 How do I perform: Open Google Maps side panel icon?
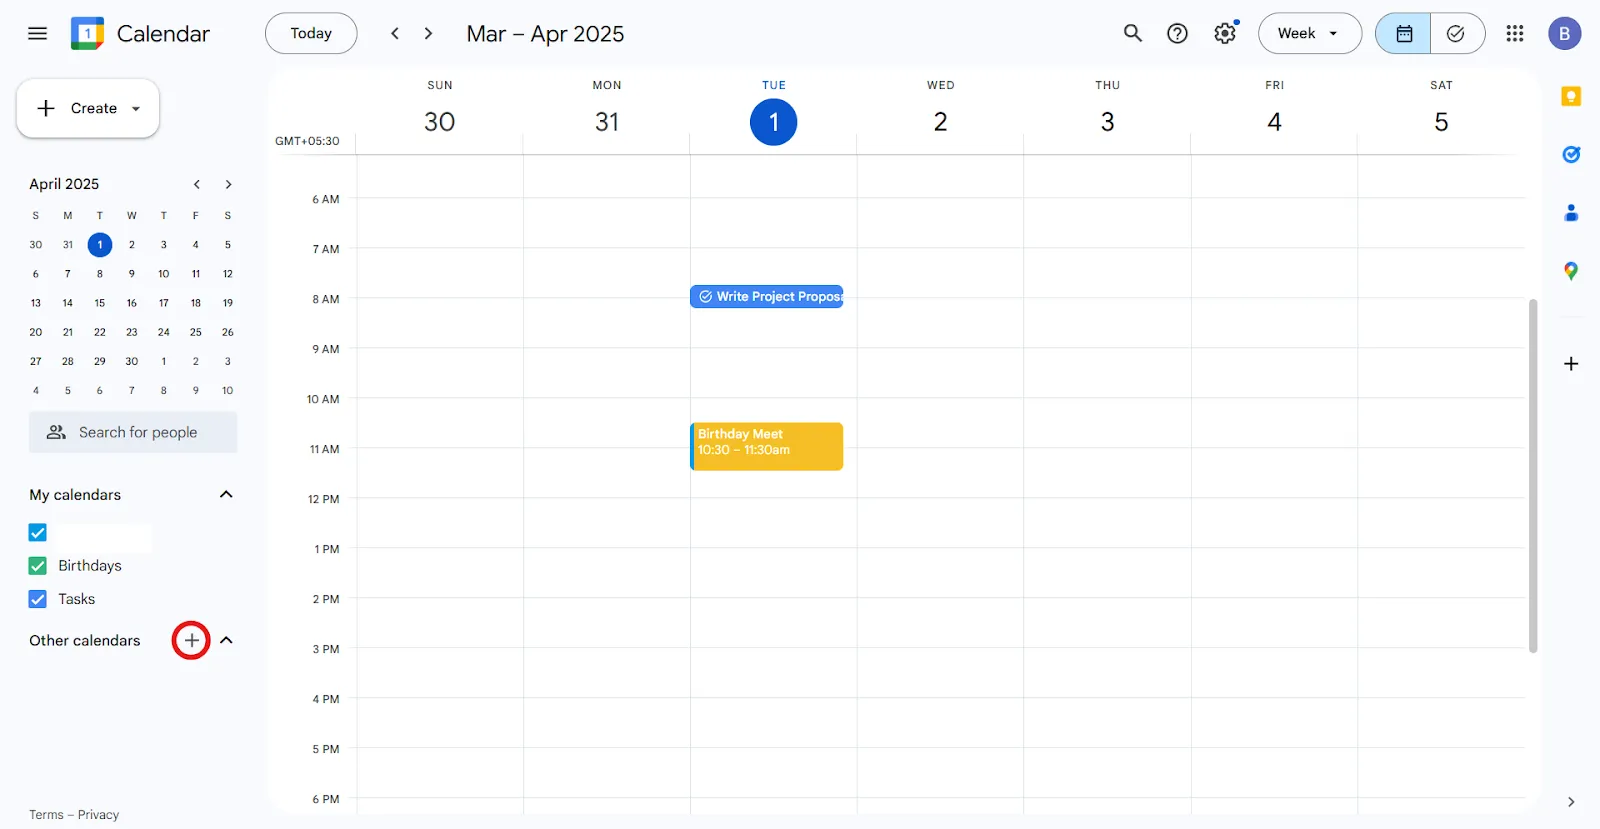(x=1571, y=271)
